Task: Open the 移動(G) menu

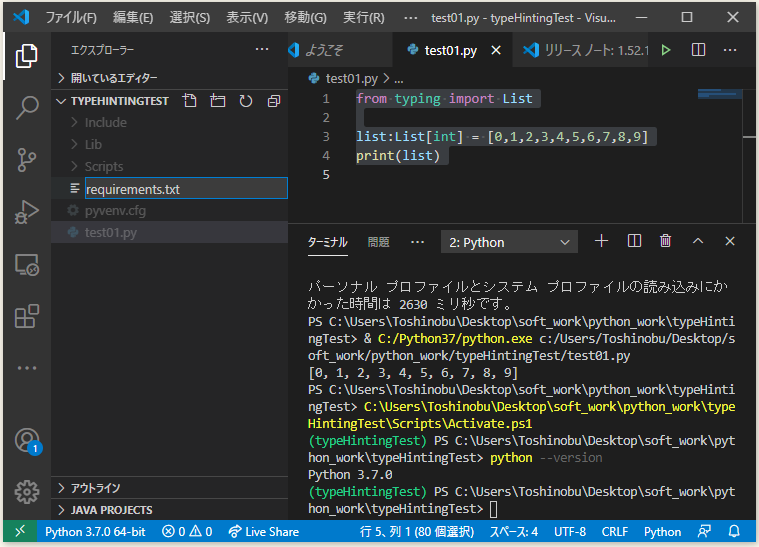Action: [305, 18]
